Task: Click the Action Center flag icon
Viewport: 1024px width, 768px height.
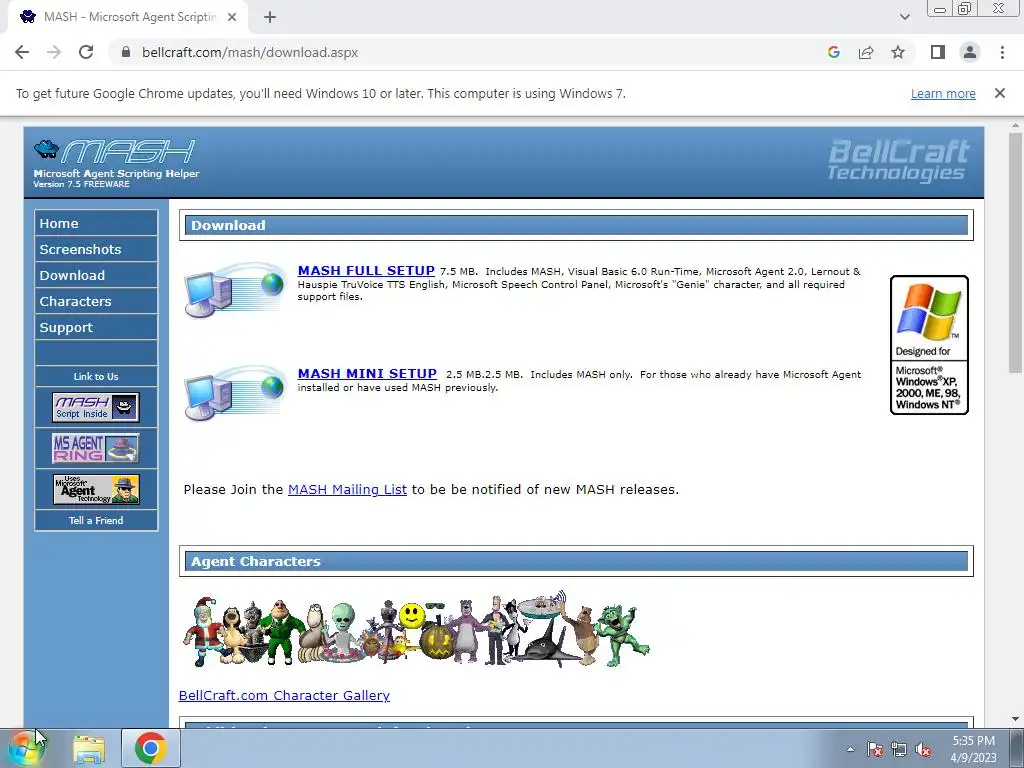Action: [874, 750]
